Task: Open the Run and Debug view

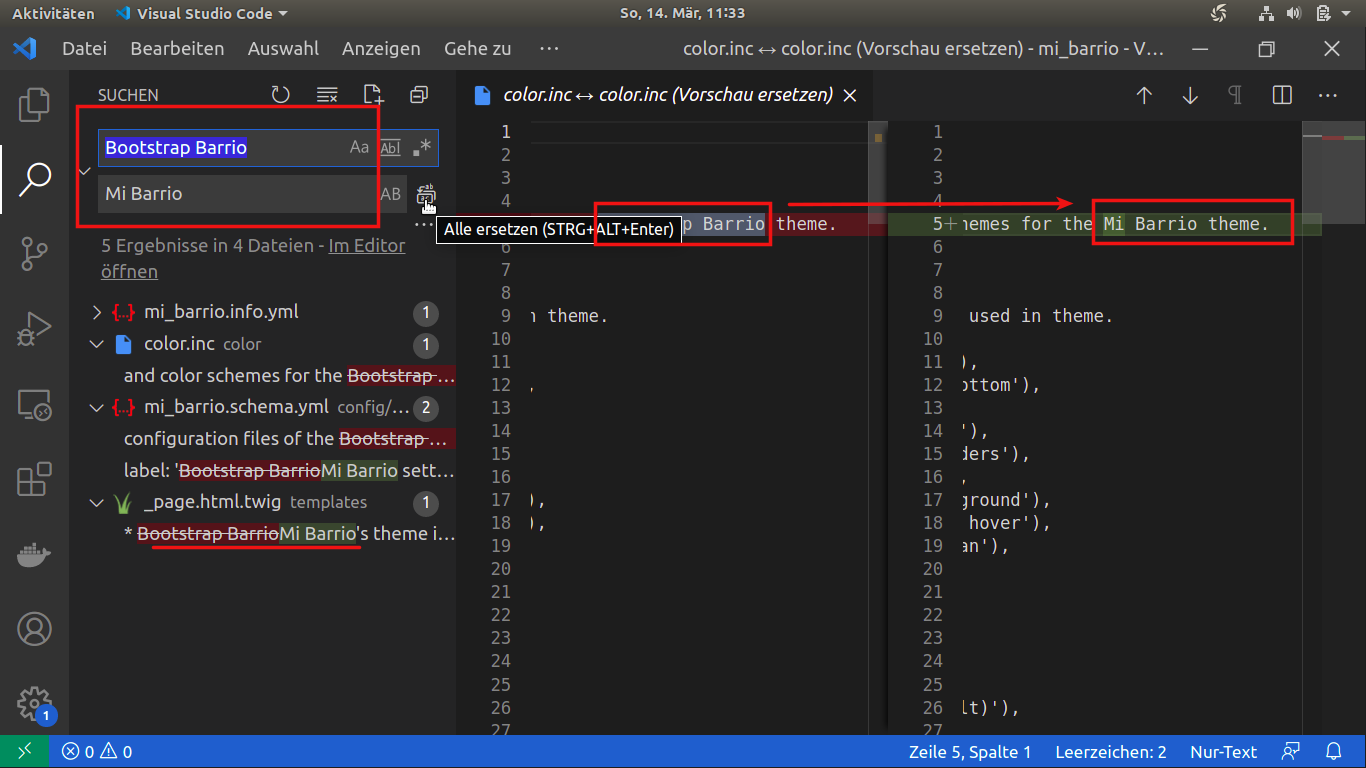Action: (x=34, y=329)
